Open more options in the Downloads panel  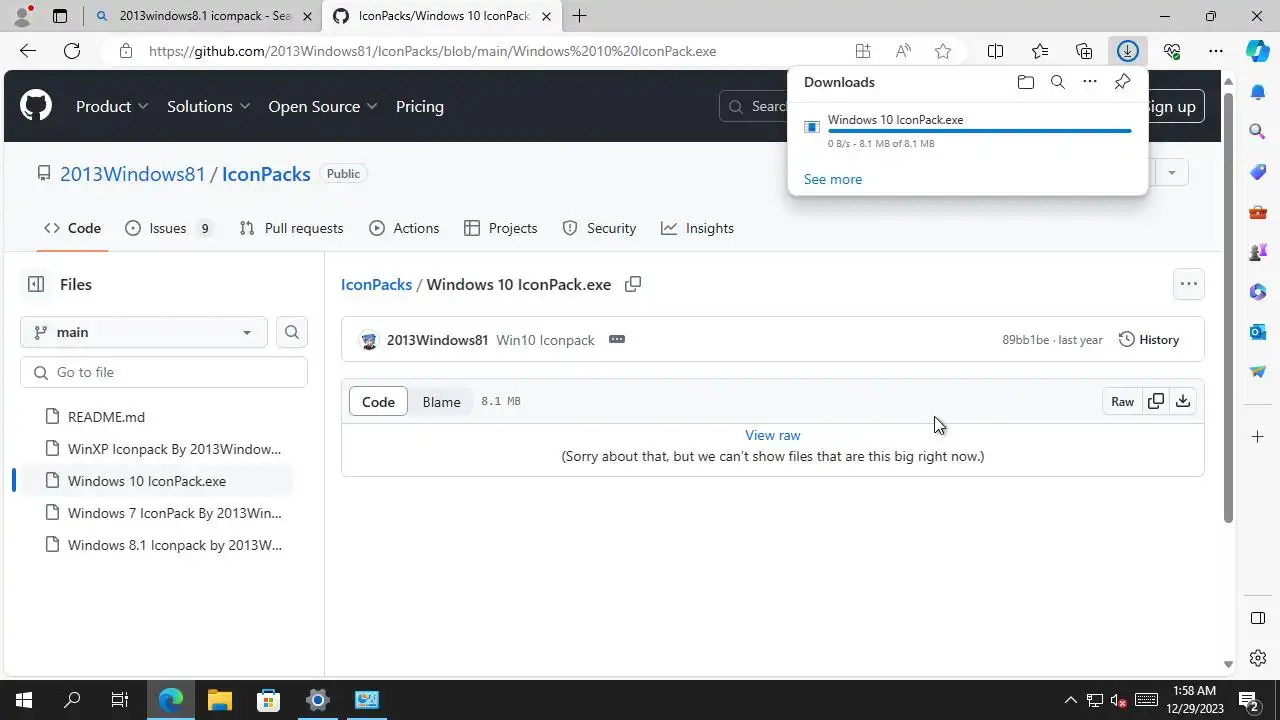(1090, 82)
